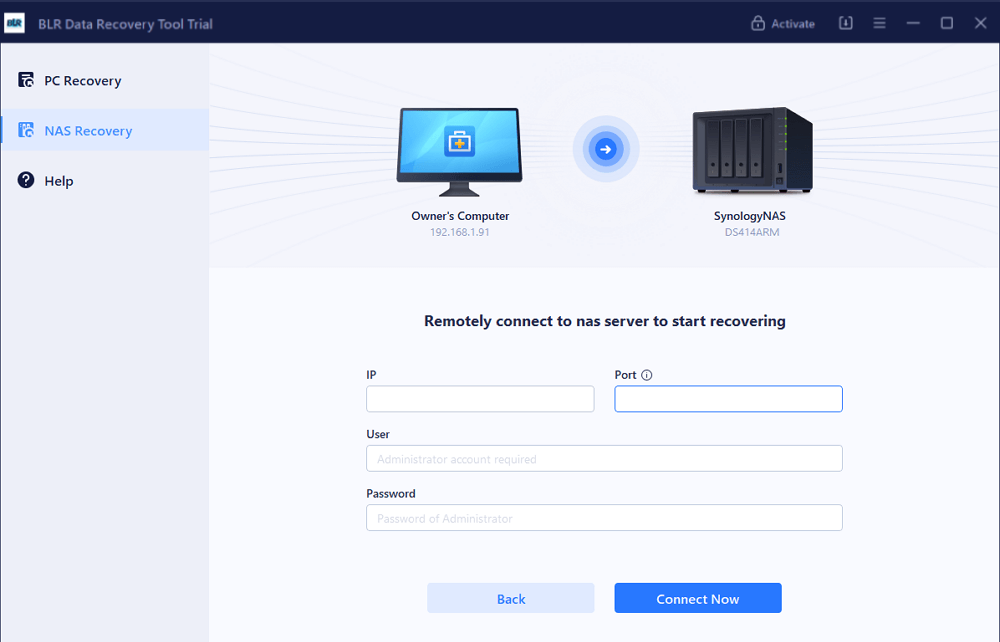Click the Owner's Computer label

460,216
